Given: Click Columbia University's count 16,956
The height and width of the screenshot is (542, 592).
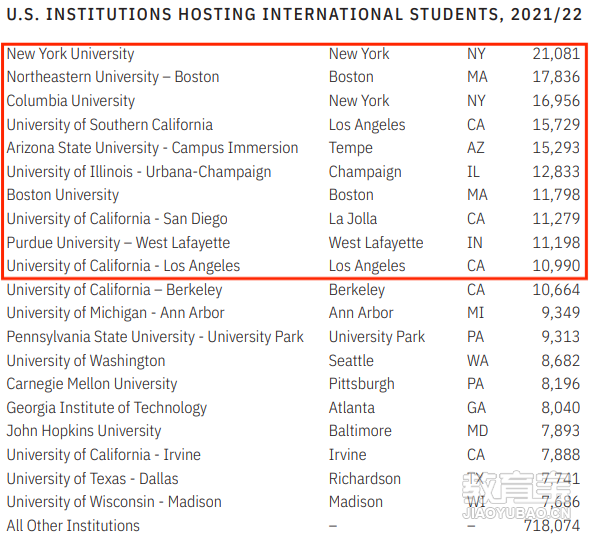Looking at the screenshot, I should (556, 101).
